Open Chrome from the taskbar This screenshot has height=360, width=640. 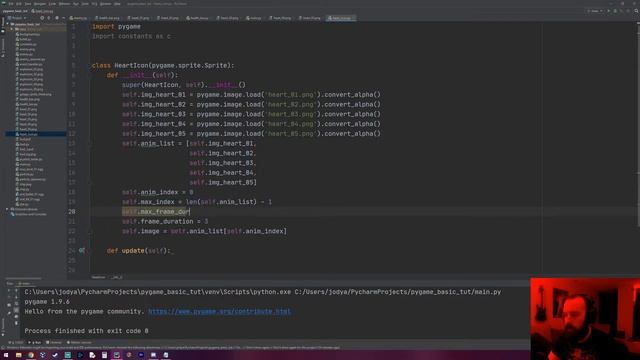coord(31,355)
